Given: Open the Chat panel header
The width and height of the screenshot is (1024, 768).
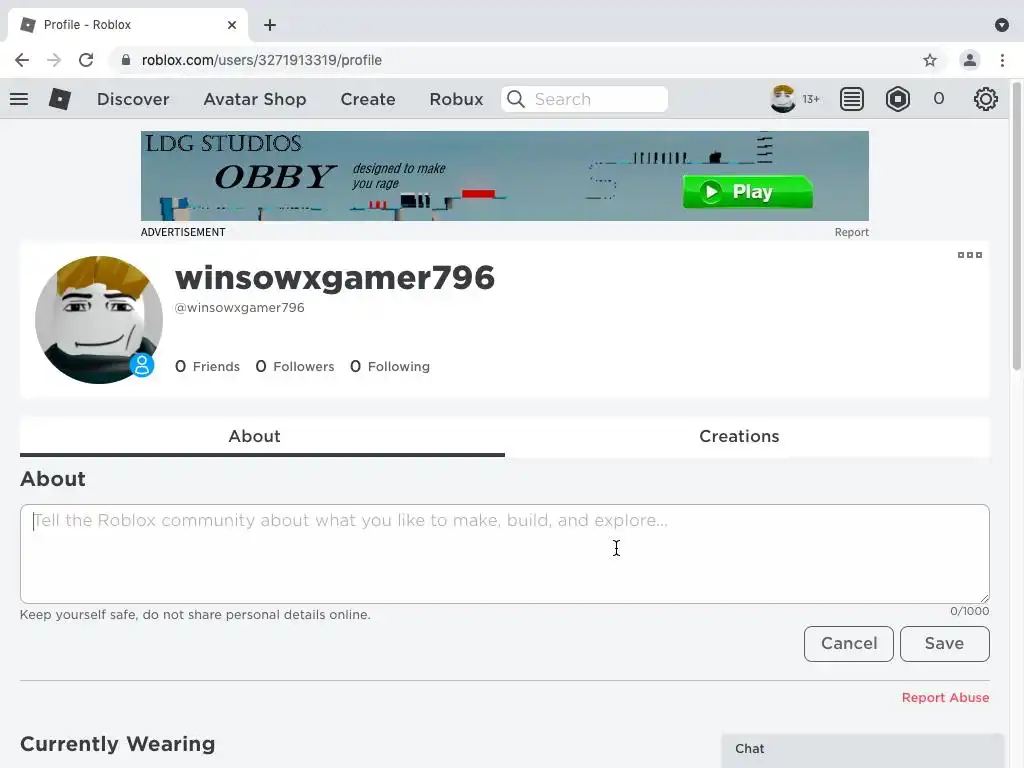Looking at the screenshot, I should (862, 750).
